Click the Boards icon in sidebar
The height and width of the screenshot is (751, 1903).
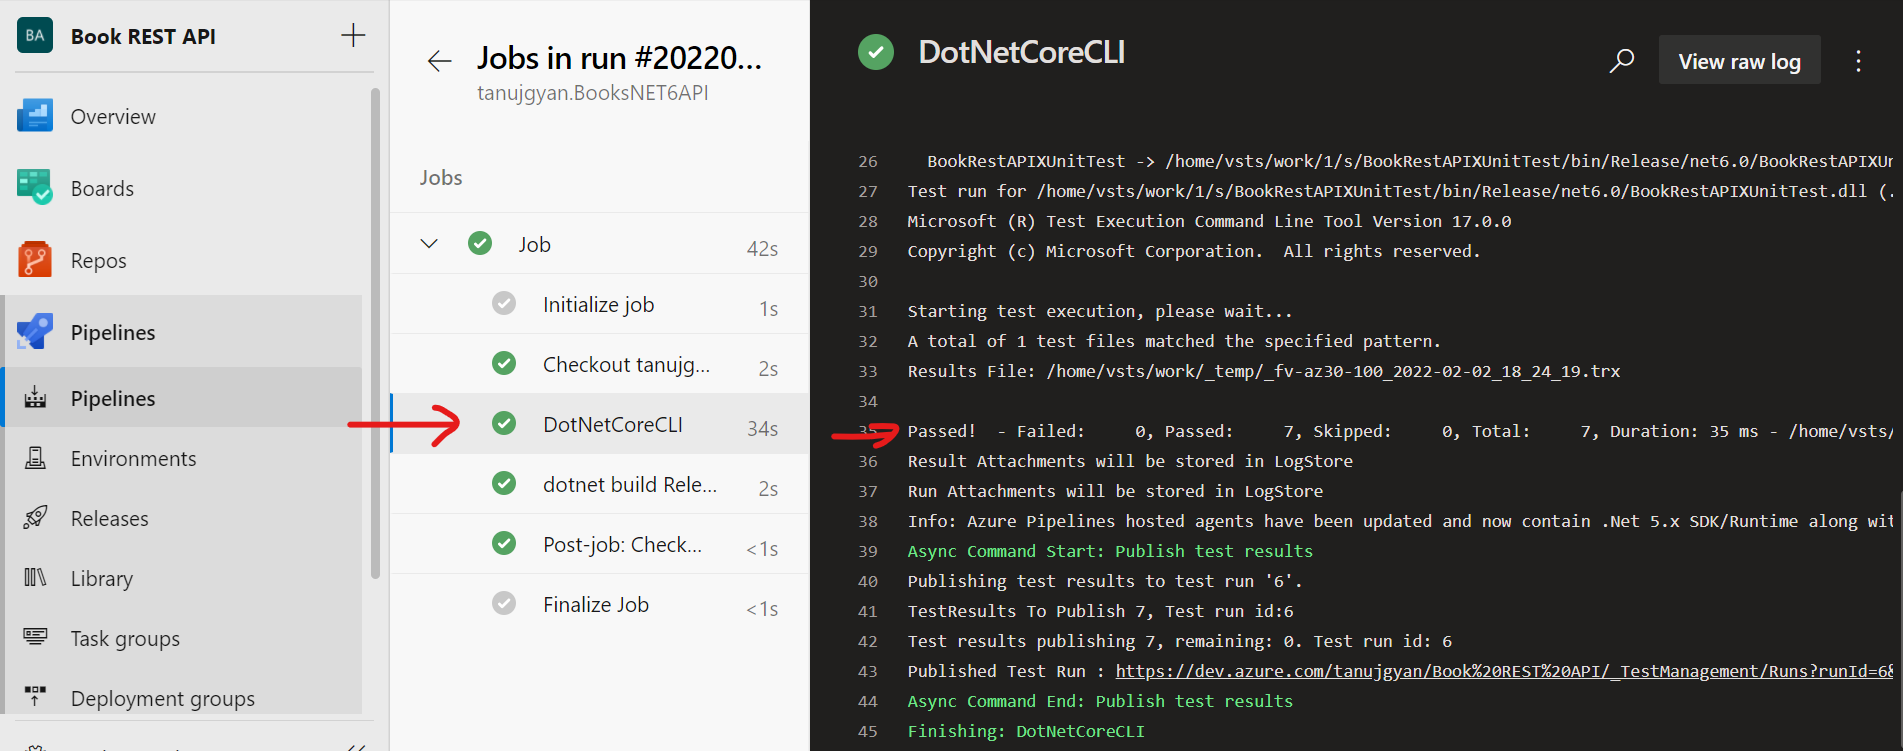coord(35,188)
